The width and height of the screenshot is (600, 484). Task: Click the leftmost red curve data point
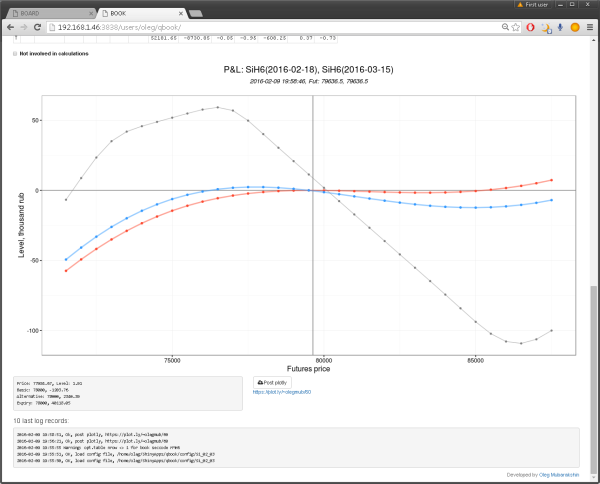tap(66, 271)
